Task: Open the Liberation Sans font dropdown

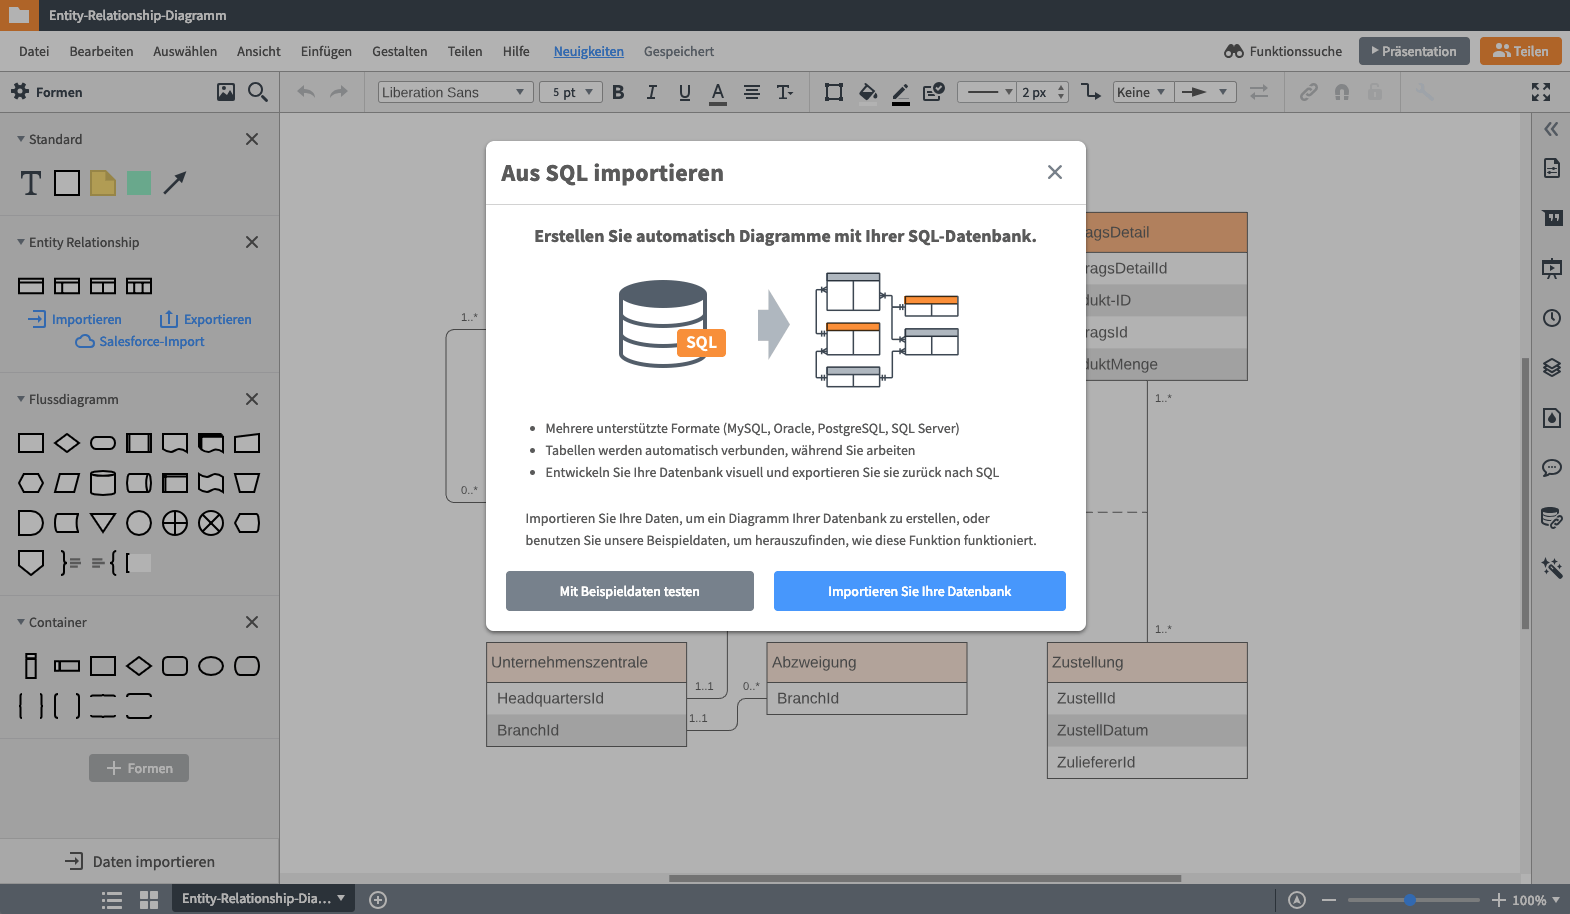Action: (453, 92)
